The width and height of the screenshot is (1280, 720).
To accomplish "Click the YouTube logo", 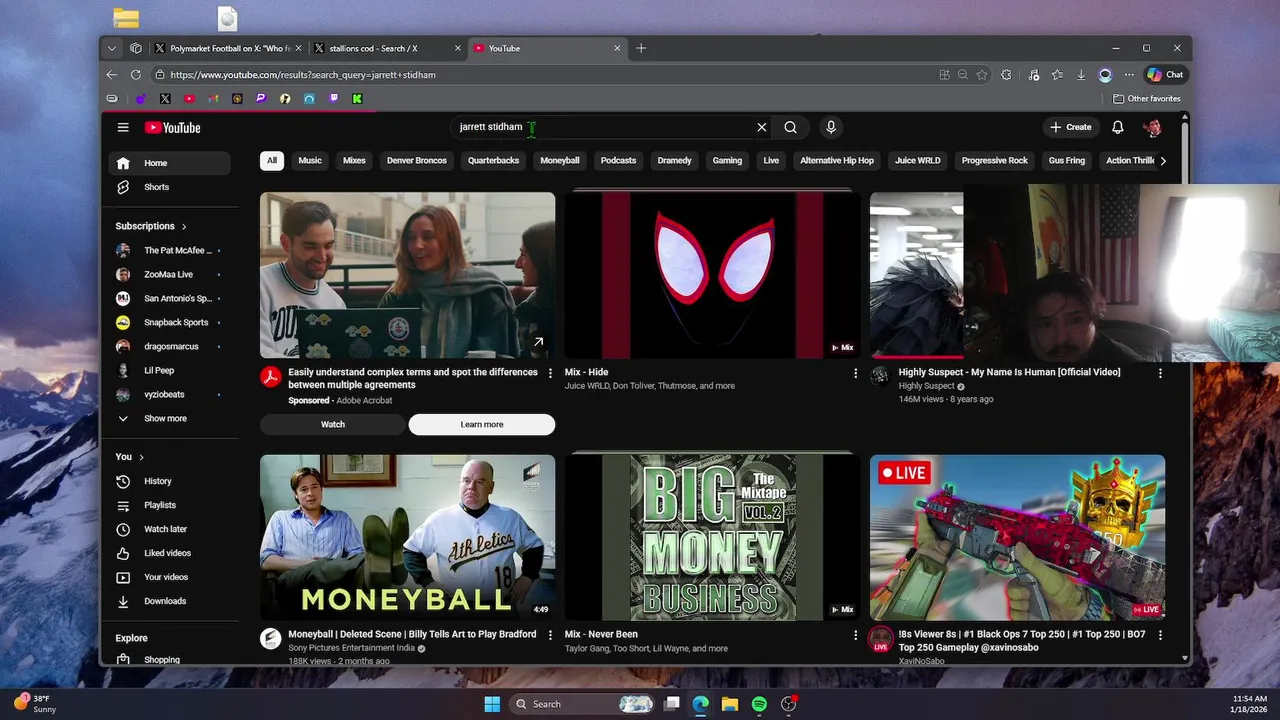I will point(172,127).
